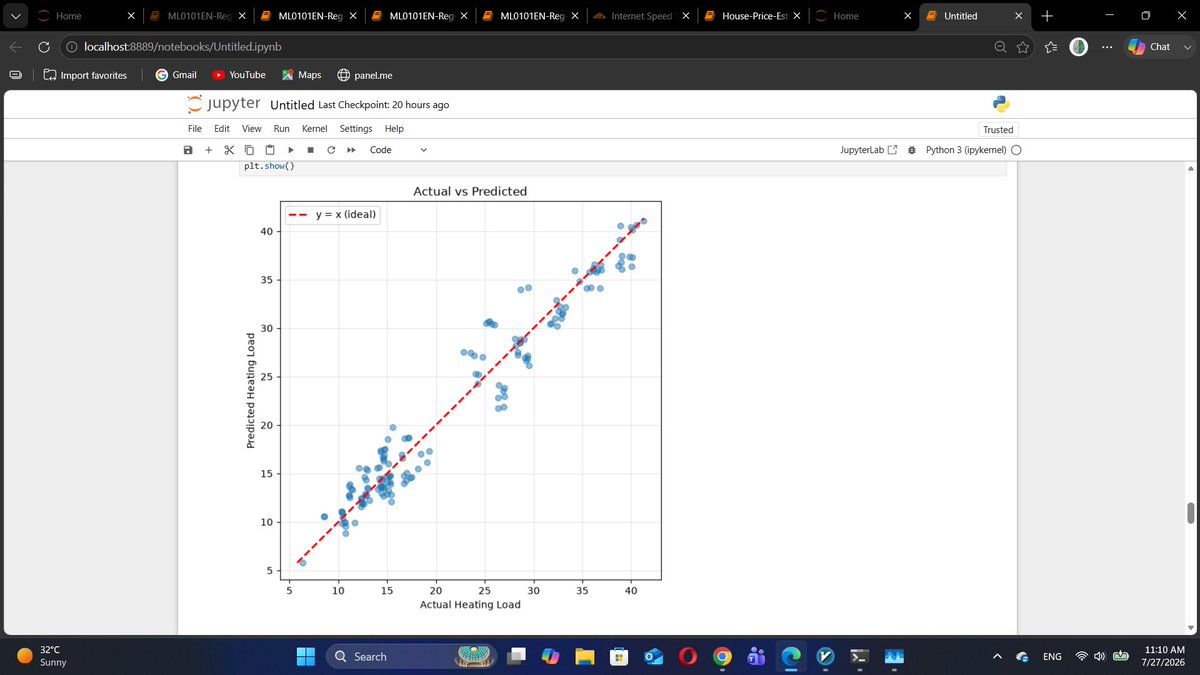Open the Windows Start menu

pos(306,656)
